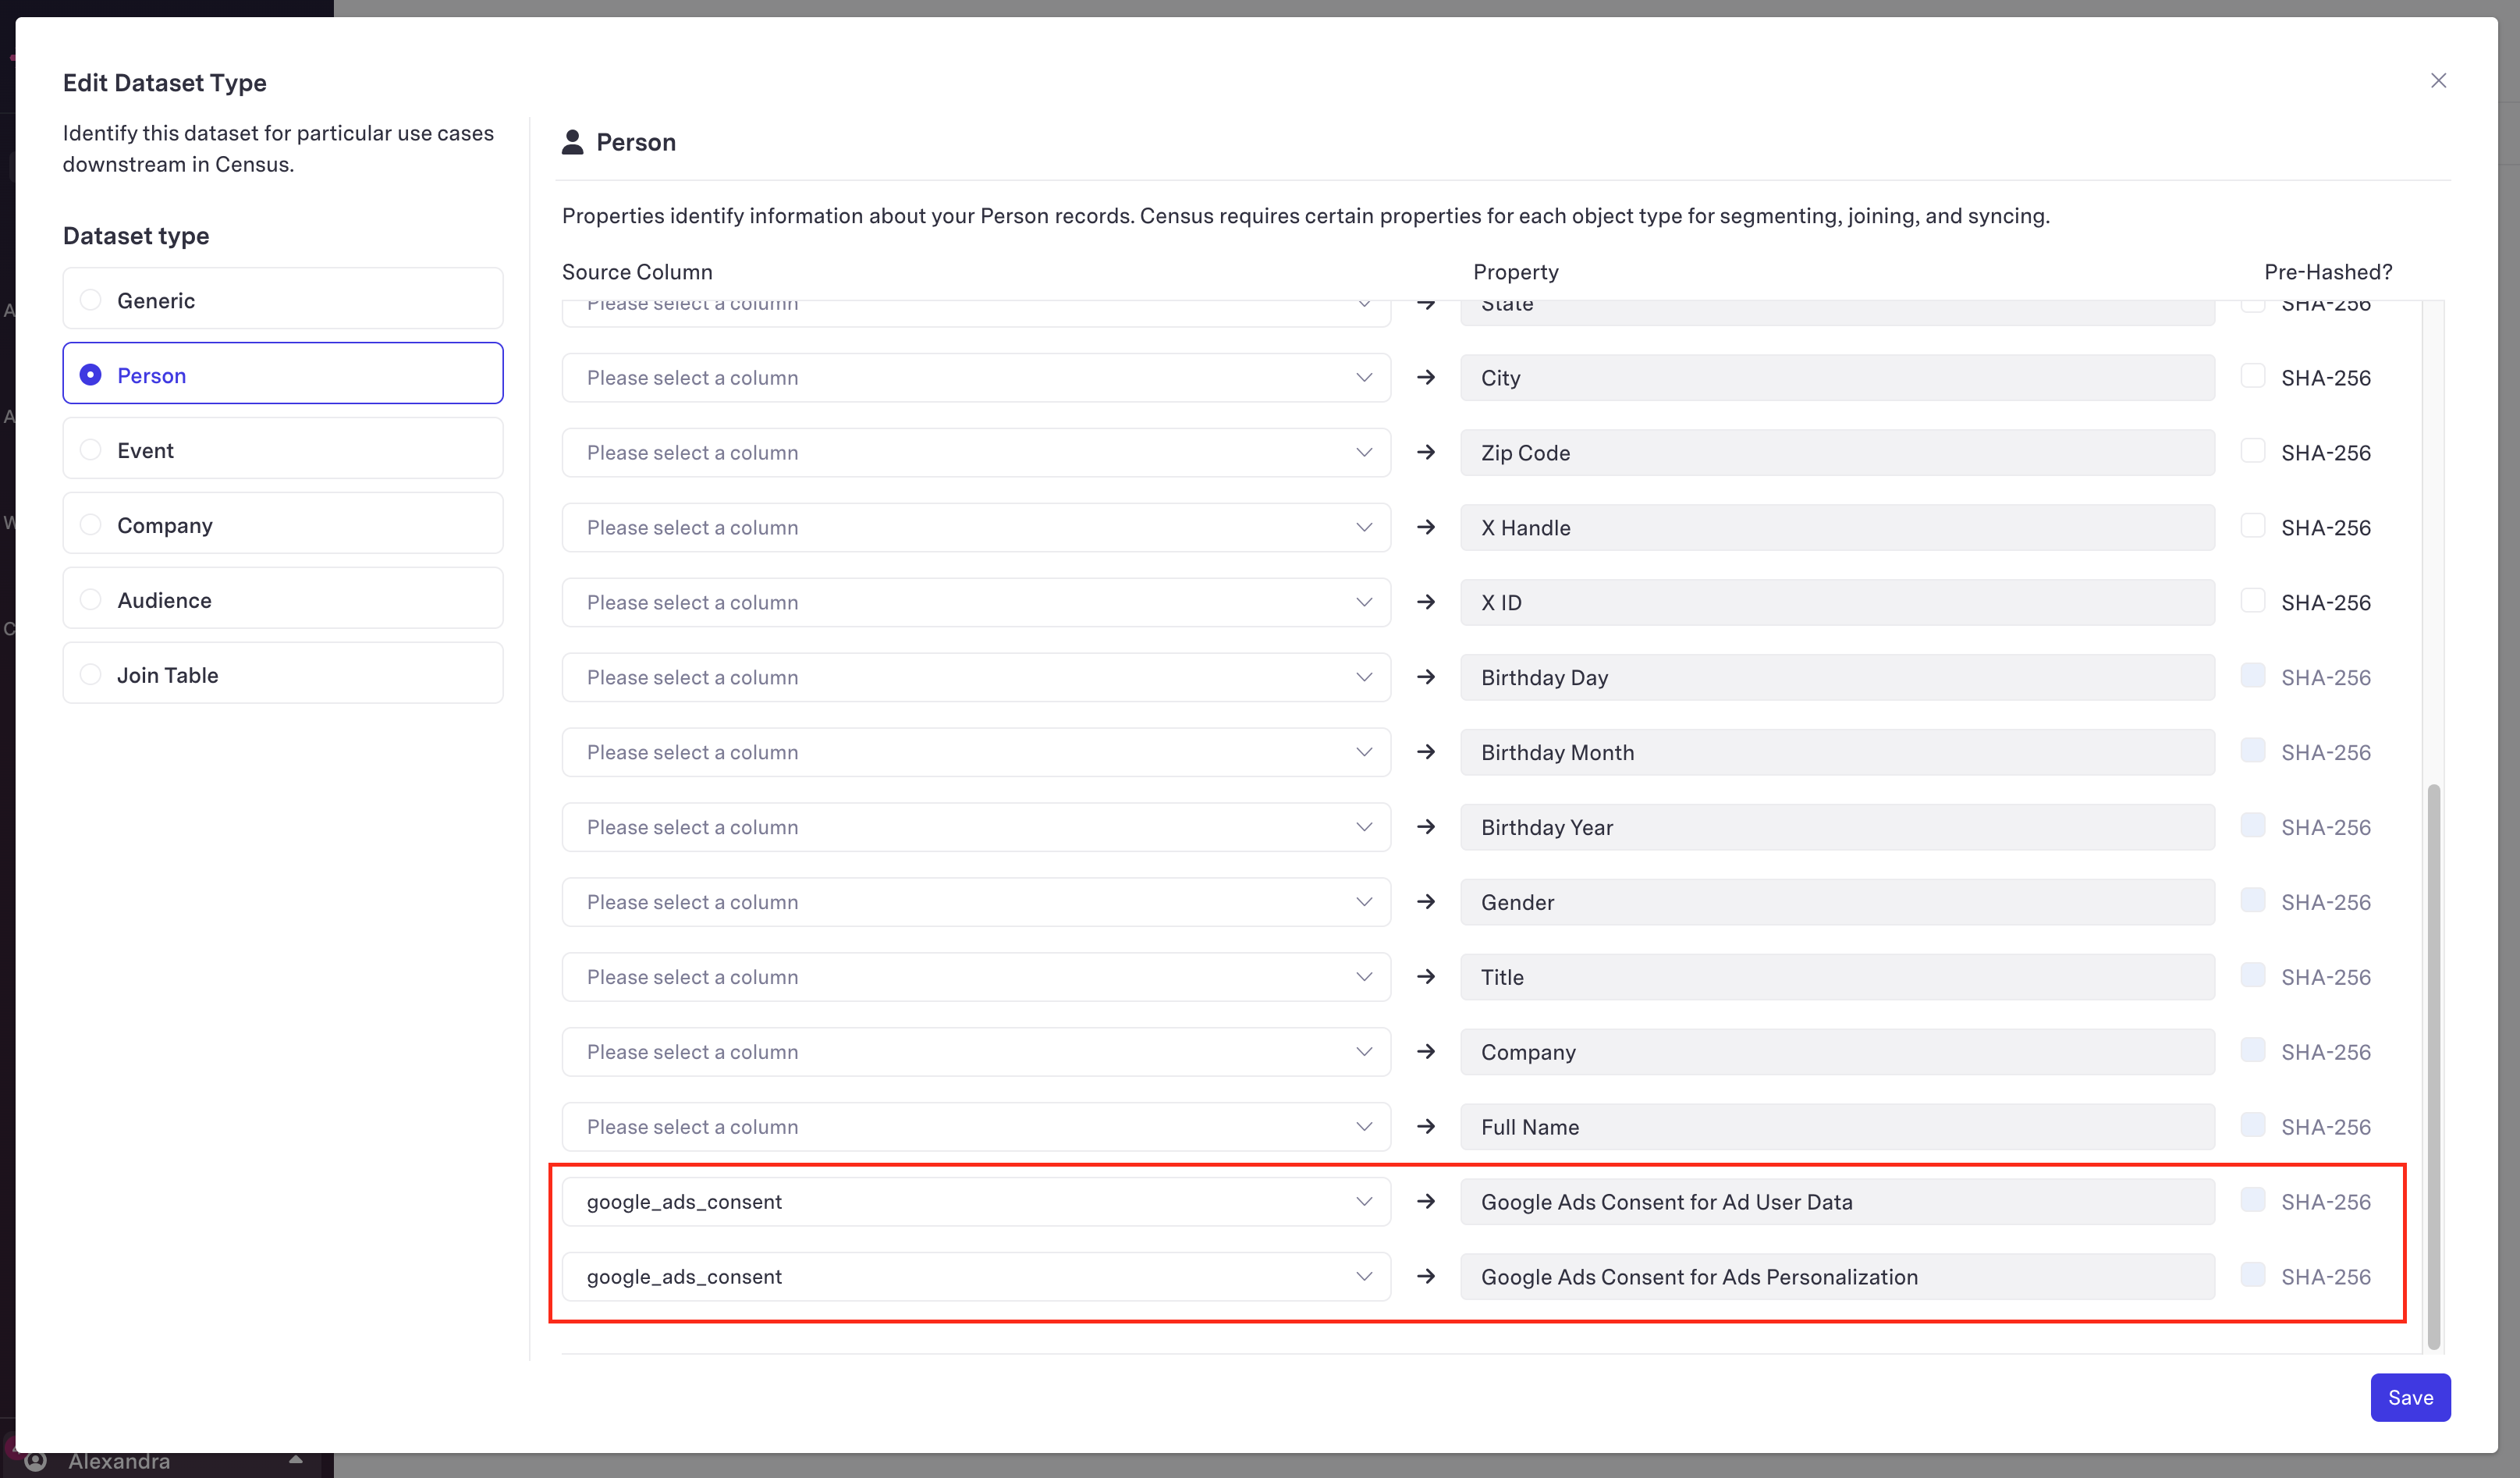Click the arrow icon beside Gender
2520x1478 pixels.
(1426, 902)
